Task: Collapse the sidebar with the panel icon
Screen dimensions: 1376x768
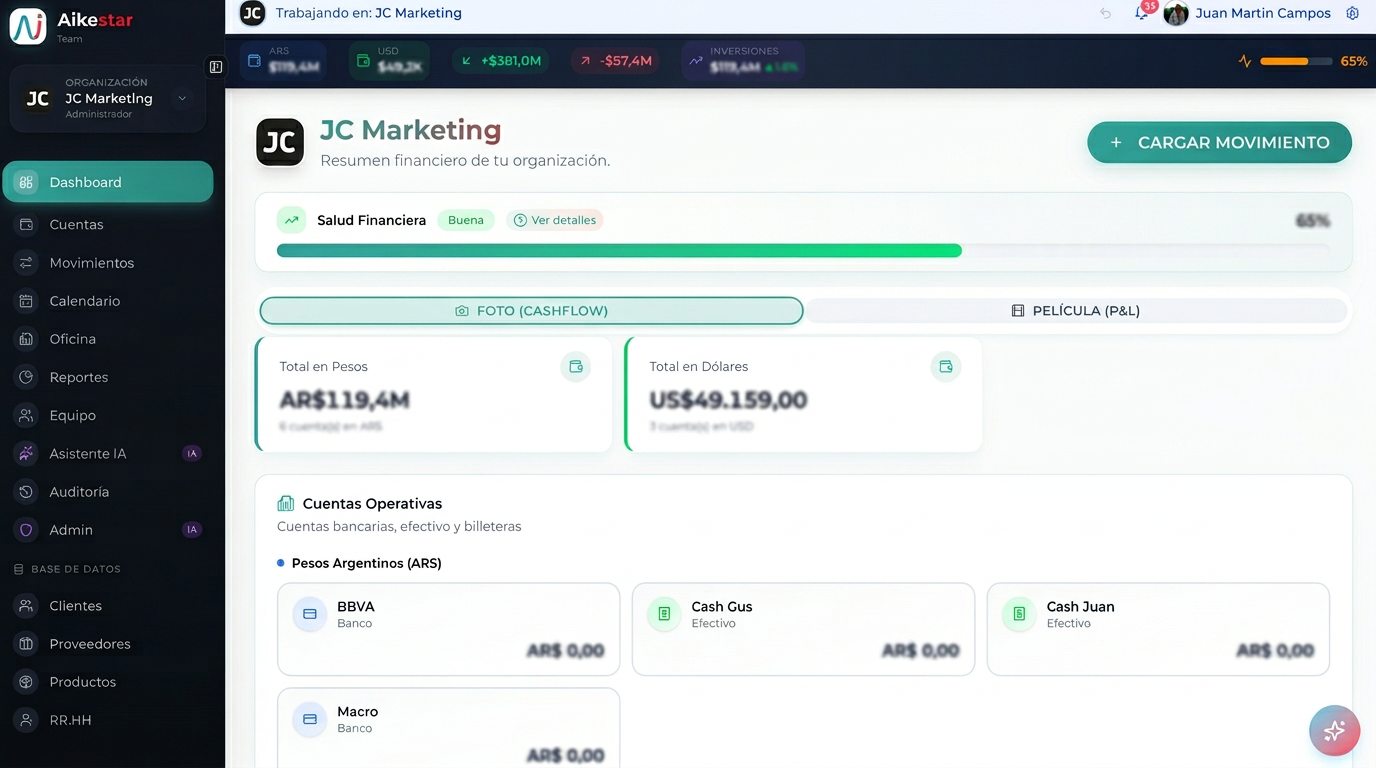Action: [x=216, y=67]
